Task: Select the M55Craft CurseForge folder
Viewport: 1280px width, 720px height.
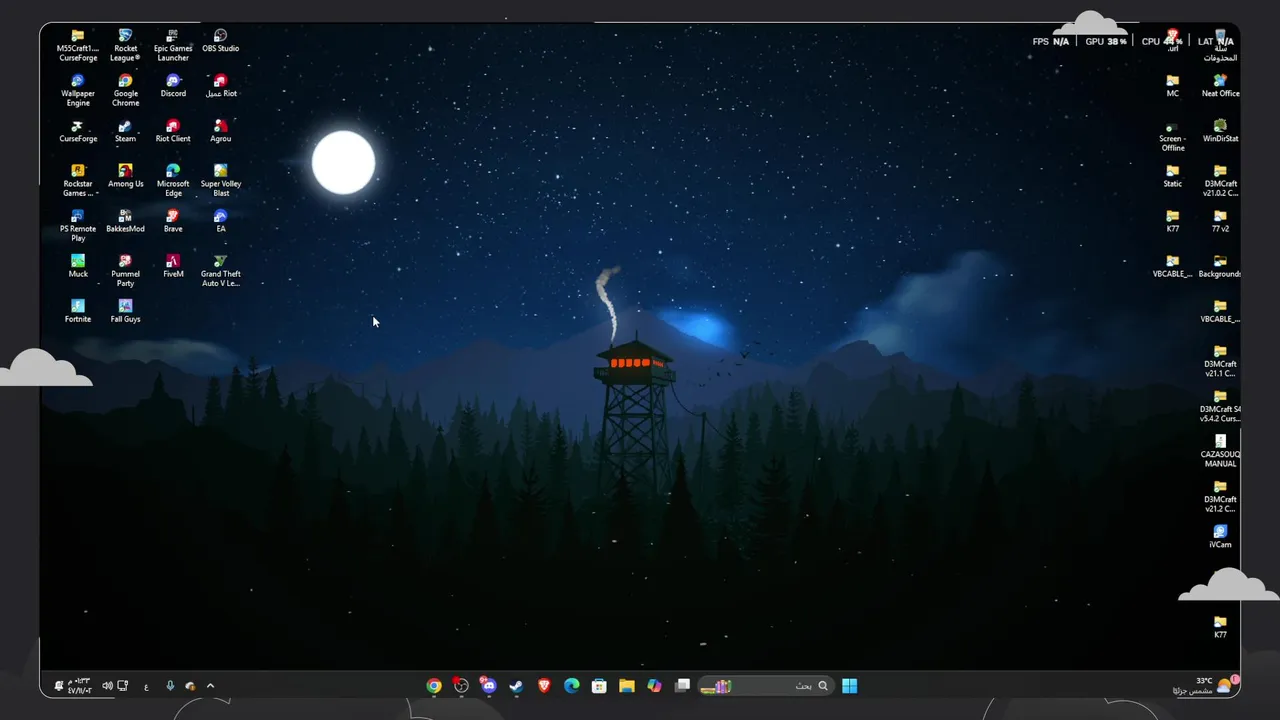Action: (78, 46)
